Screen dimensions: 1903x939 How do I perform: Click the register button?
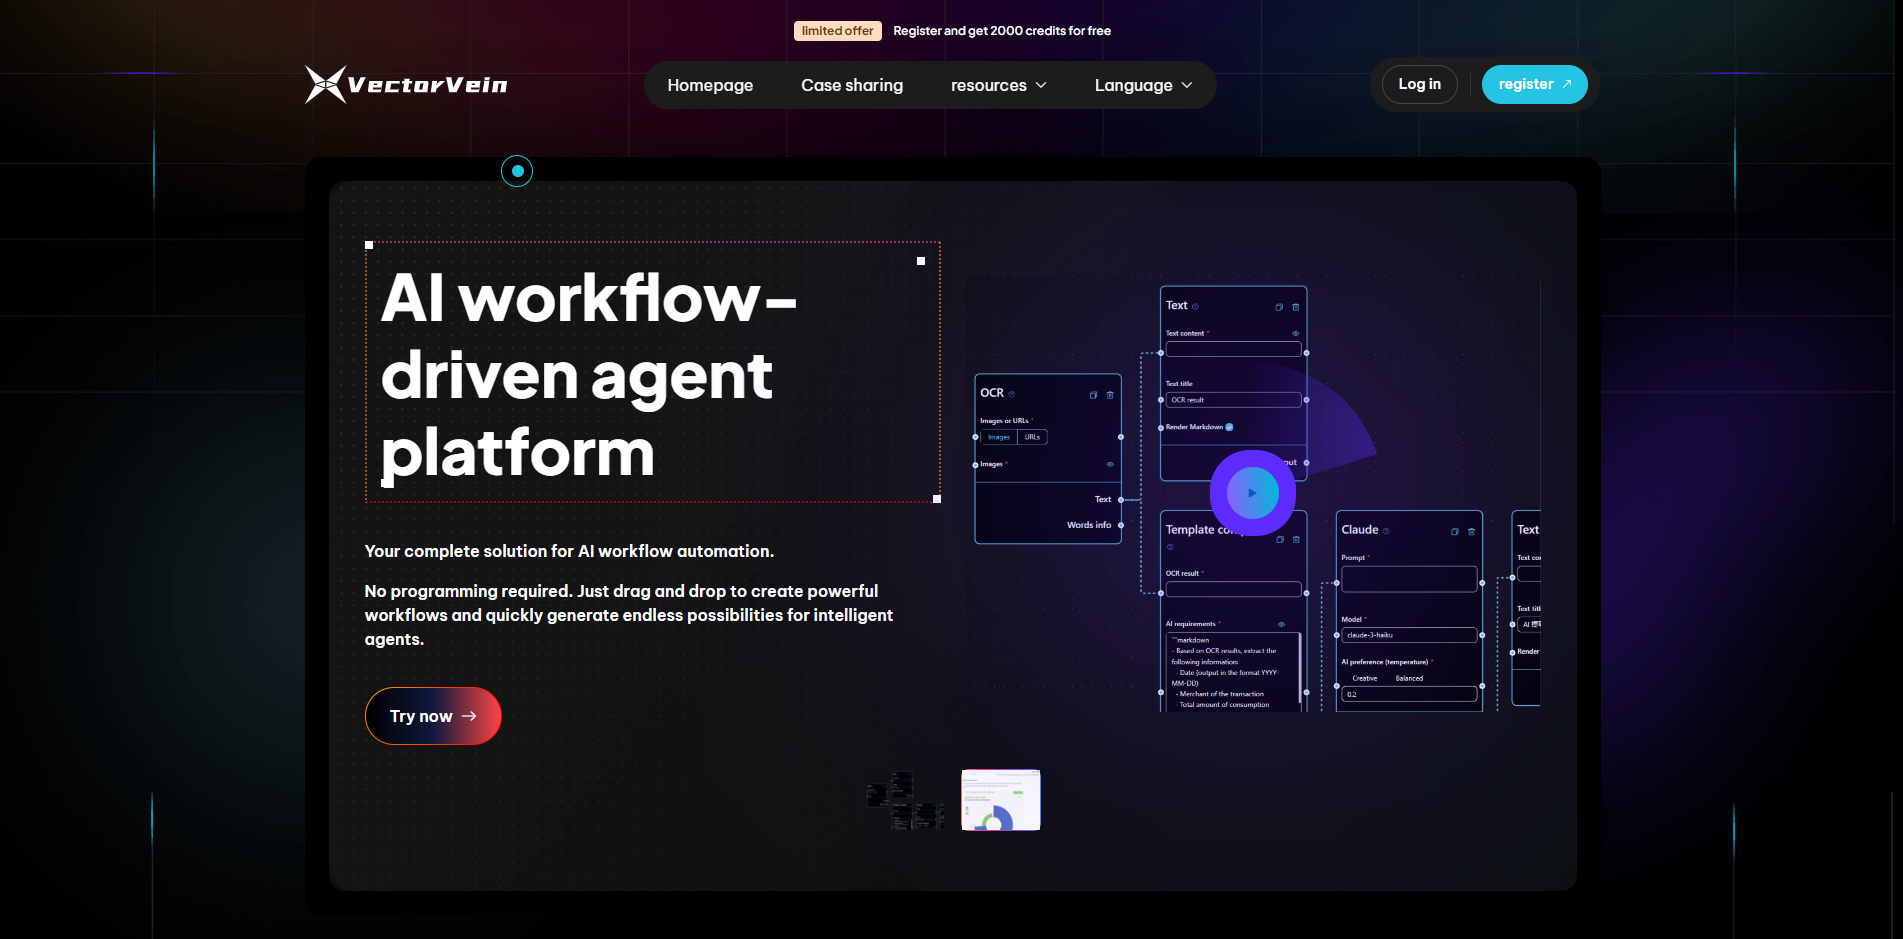[1534, 84]
